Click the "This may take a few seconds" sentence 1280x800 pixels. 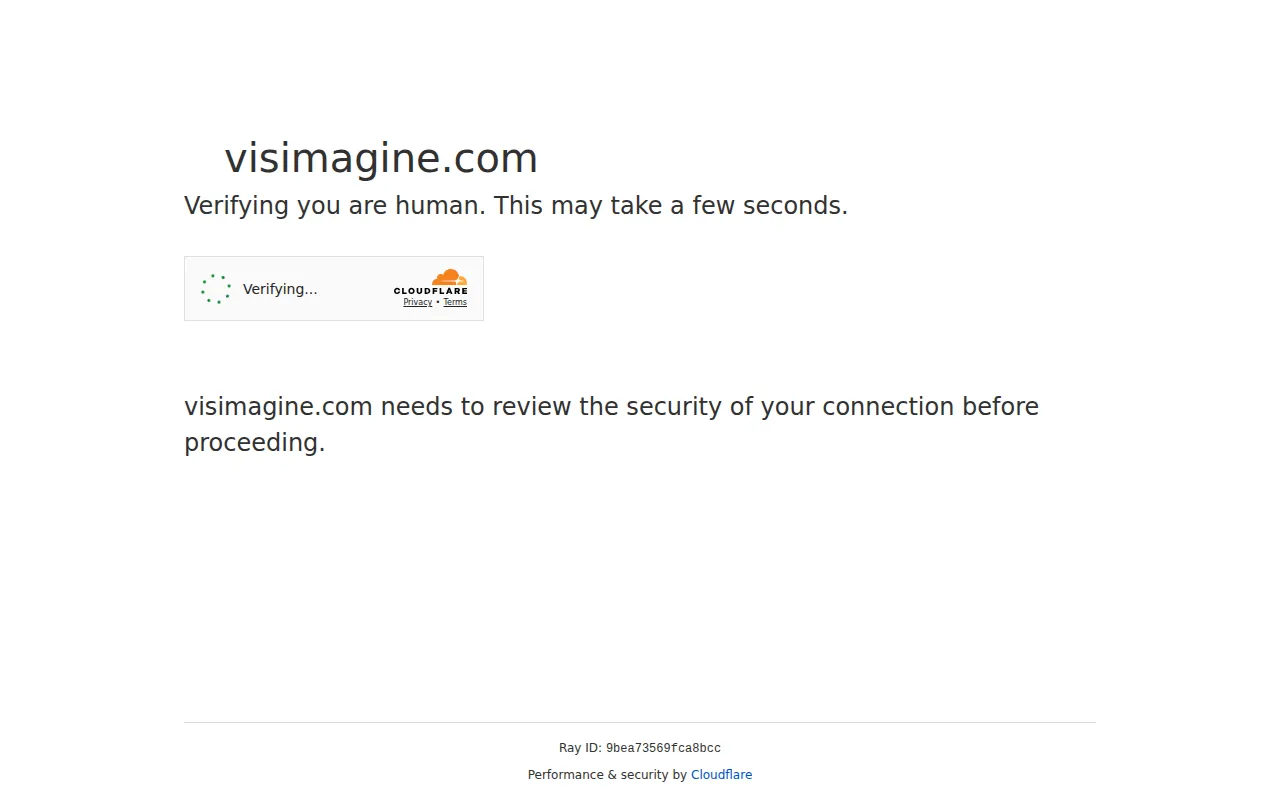(671, 206)
